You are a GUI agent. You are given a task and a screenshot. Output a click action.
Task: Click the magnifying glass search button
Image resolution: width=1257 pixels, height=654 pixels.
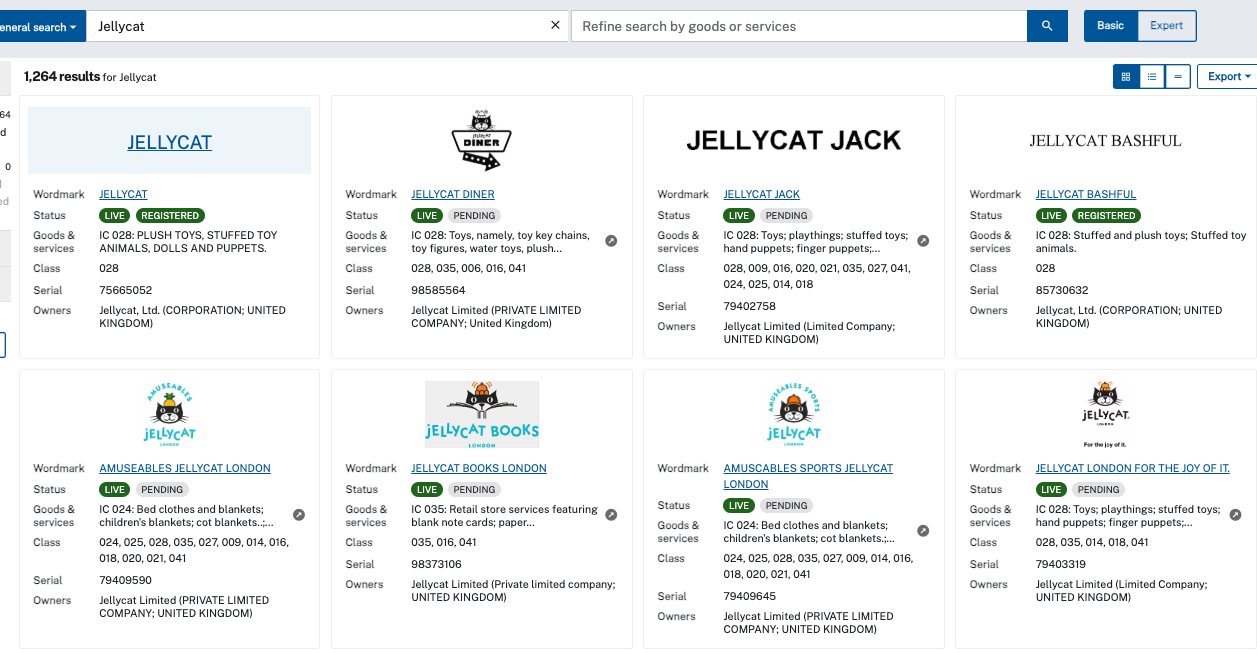1047,26
